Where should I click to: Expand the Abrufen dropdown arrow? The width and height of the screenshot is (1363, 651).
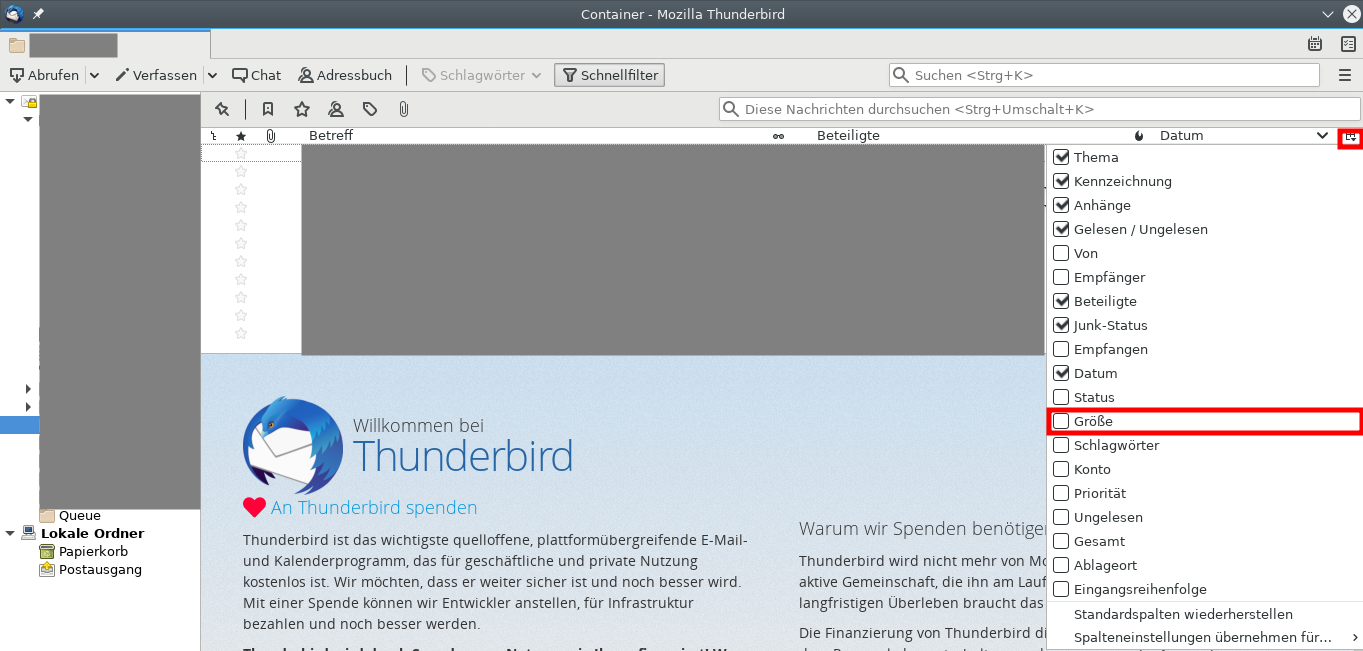(x=94, y=75)
